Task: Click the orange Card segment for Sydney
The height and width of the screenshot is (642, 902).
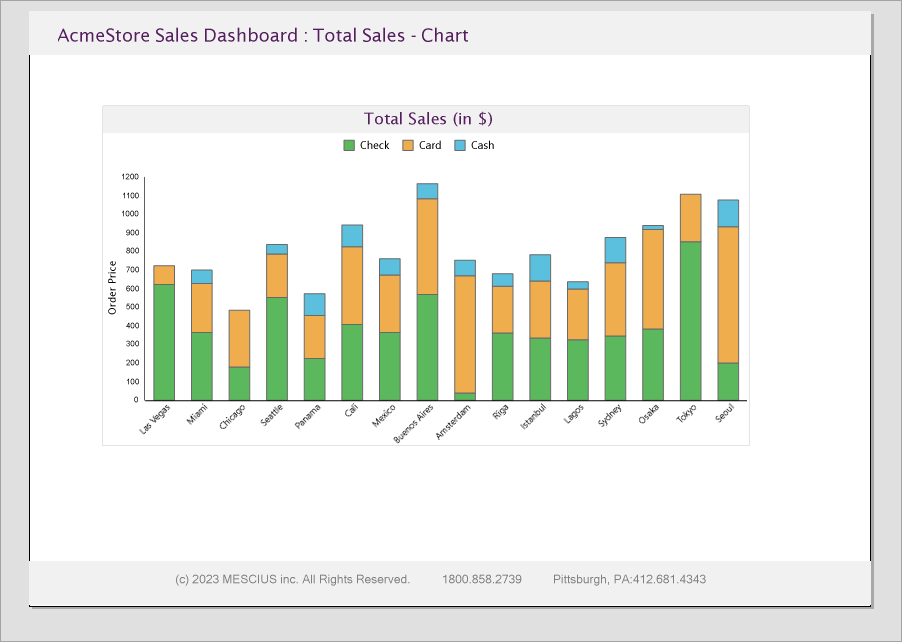Action: 616,299
